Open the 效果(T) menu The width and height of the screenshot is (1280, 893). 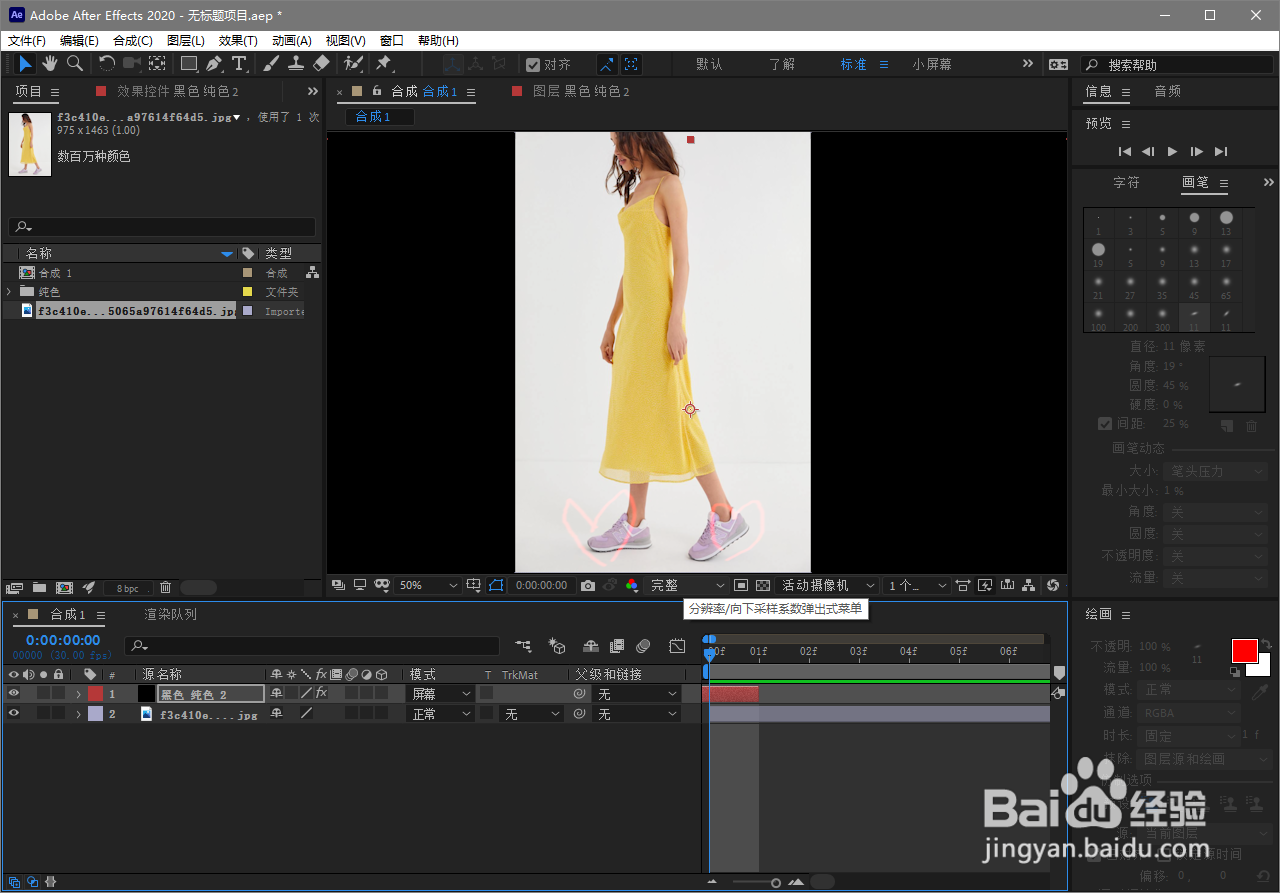[x=238, y=41]
